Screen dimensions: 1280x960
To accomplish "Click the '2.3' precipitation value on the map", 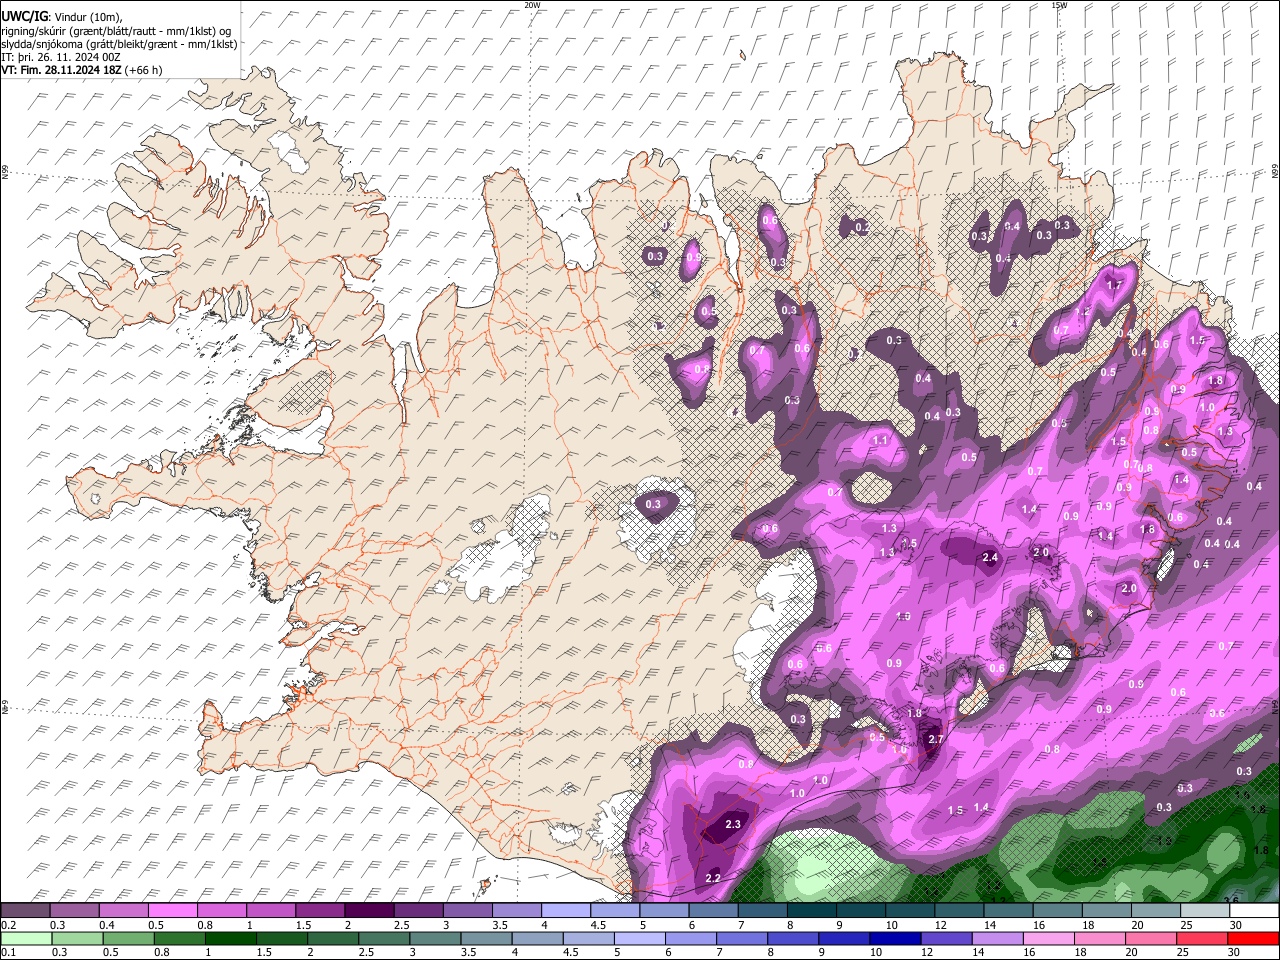I will 733,824.
